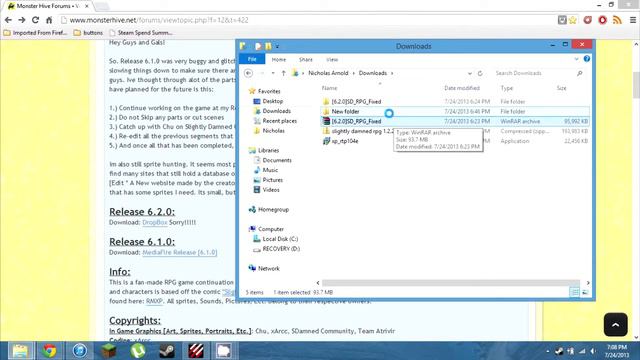This screenshot has width=640, height=360.
Task: Select the slightly damned rpg zip
Action: click(362, 131)
